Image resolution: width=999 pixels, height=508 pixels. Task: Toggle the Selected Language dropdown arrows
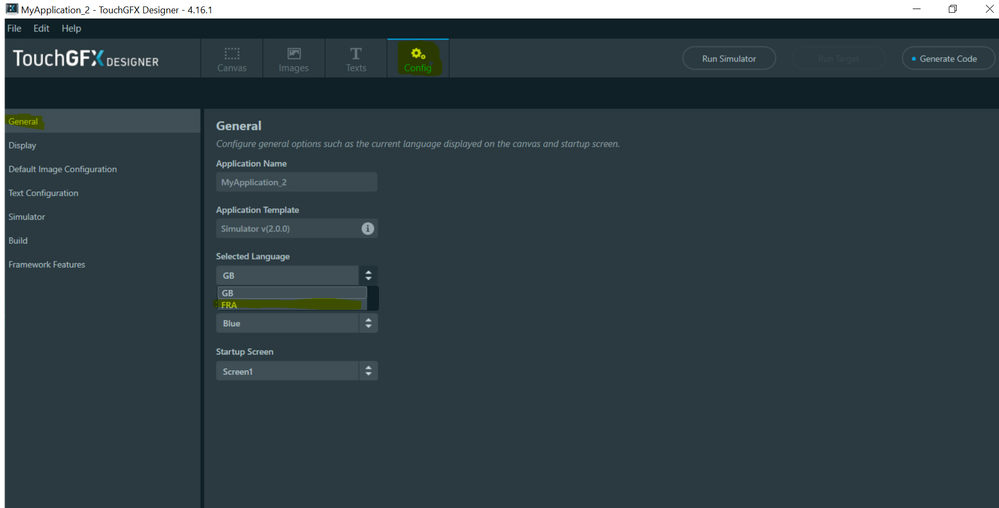[x=368, y=275]
